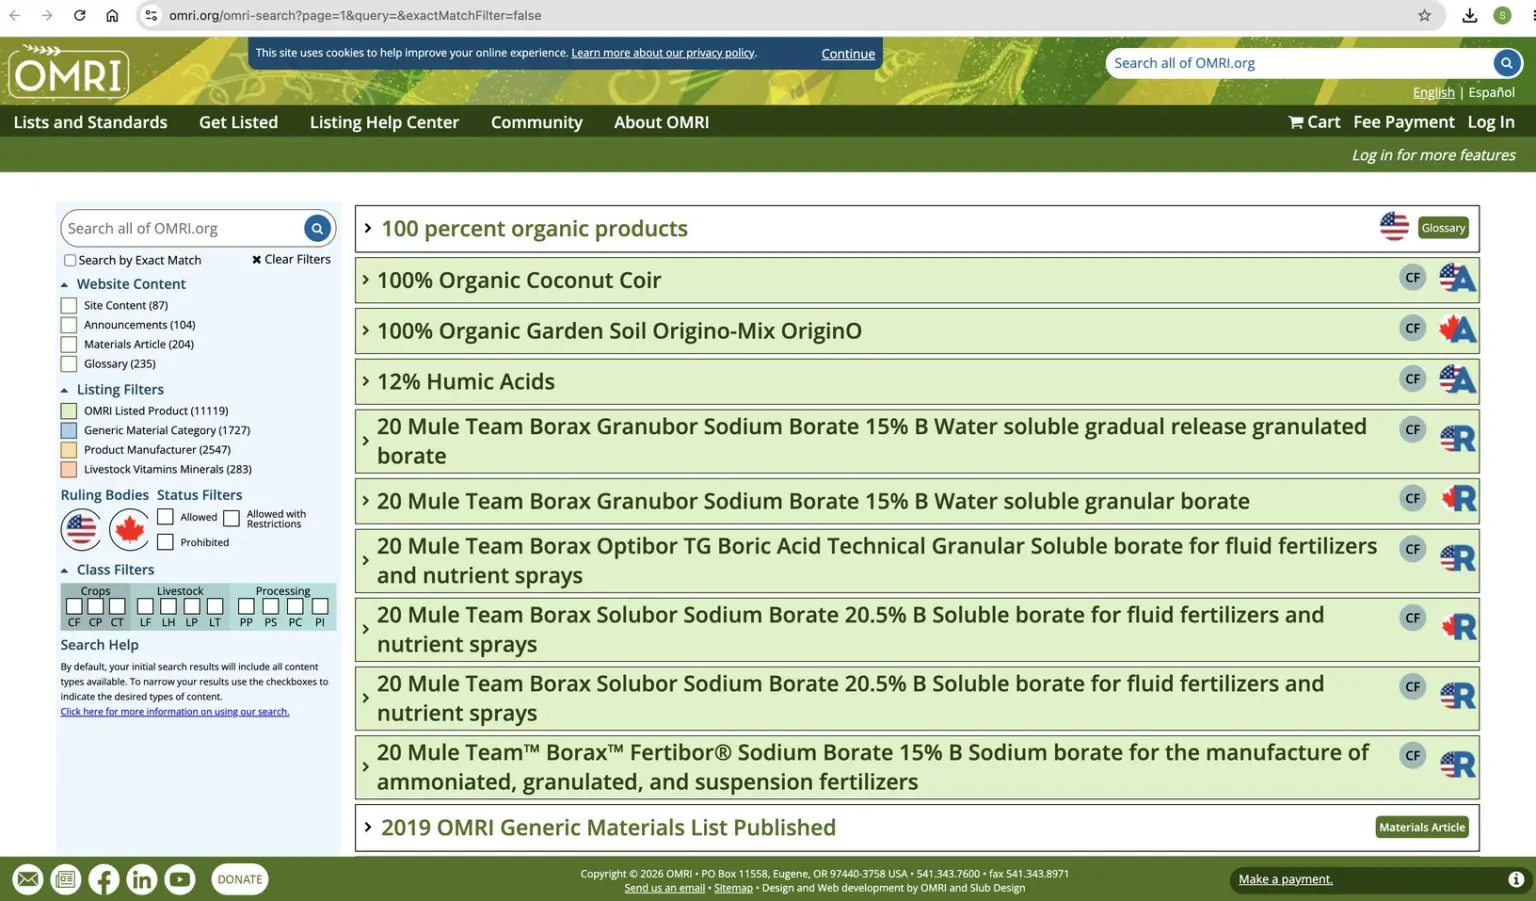The width and height of the screenshot is (1536, 901).
Task: Check the Site Content (87) filter
Action: [x=69, y=305]
